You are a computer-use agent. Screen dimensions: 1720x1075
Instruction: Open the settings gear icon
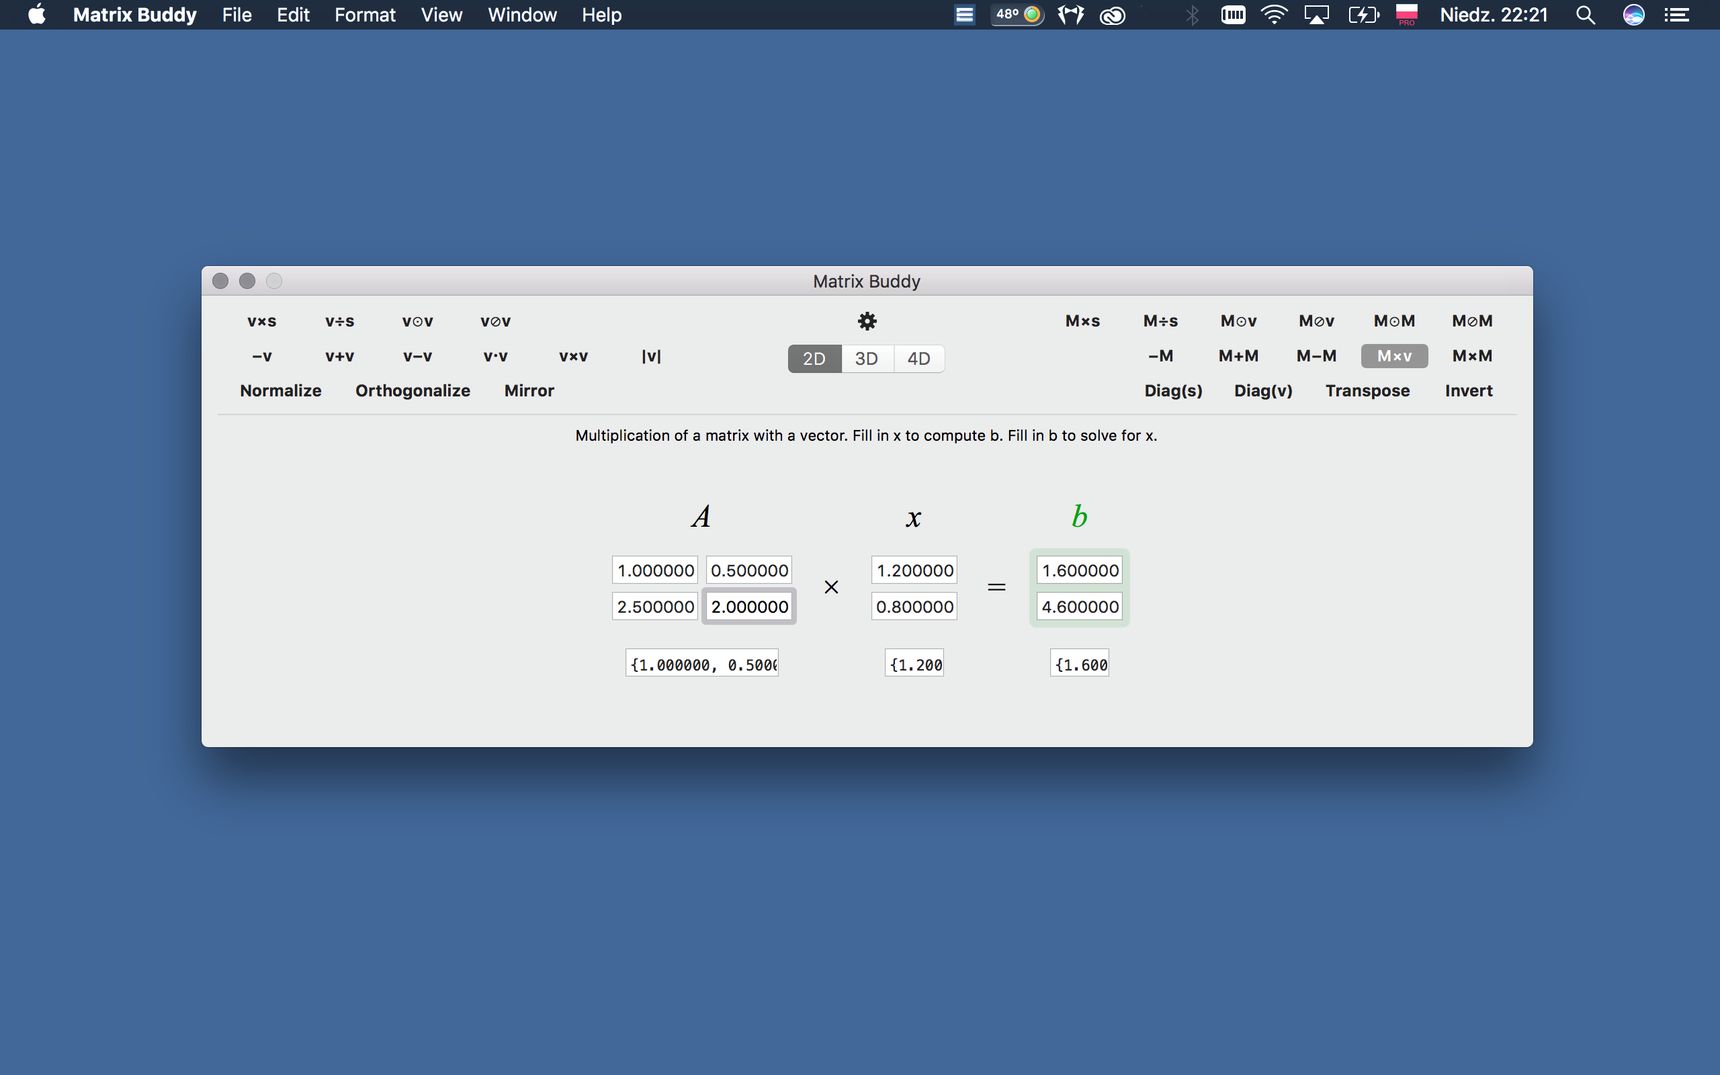867,321
